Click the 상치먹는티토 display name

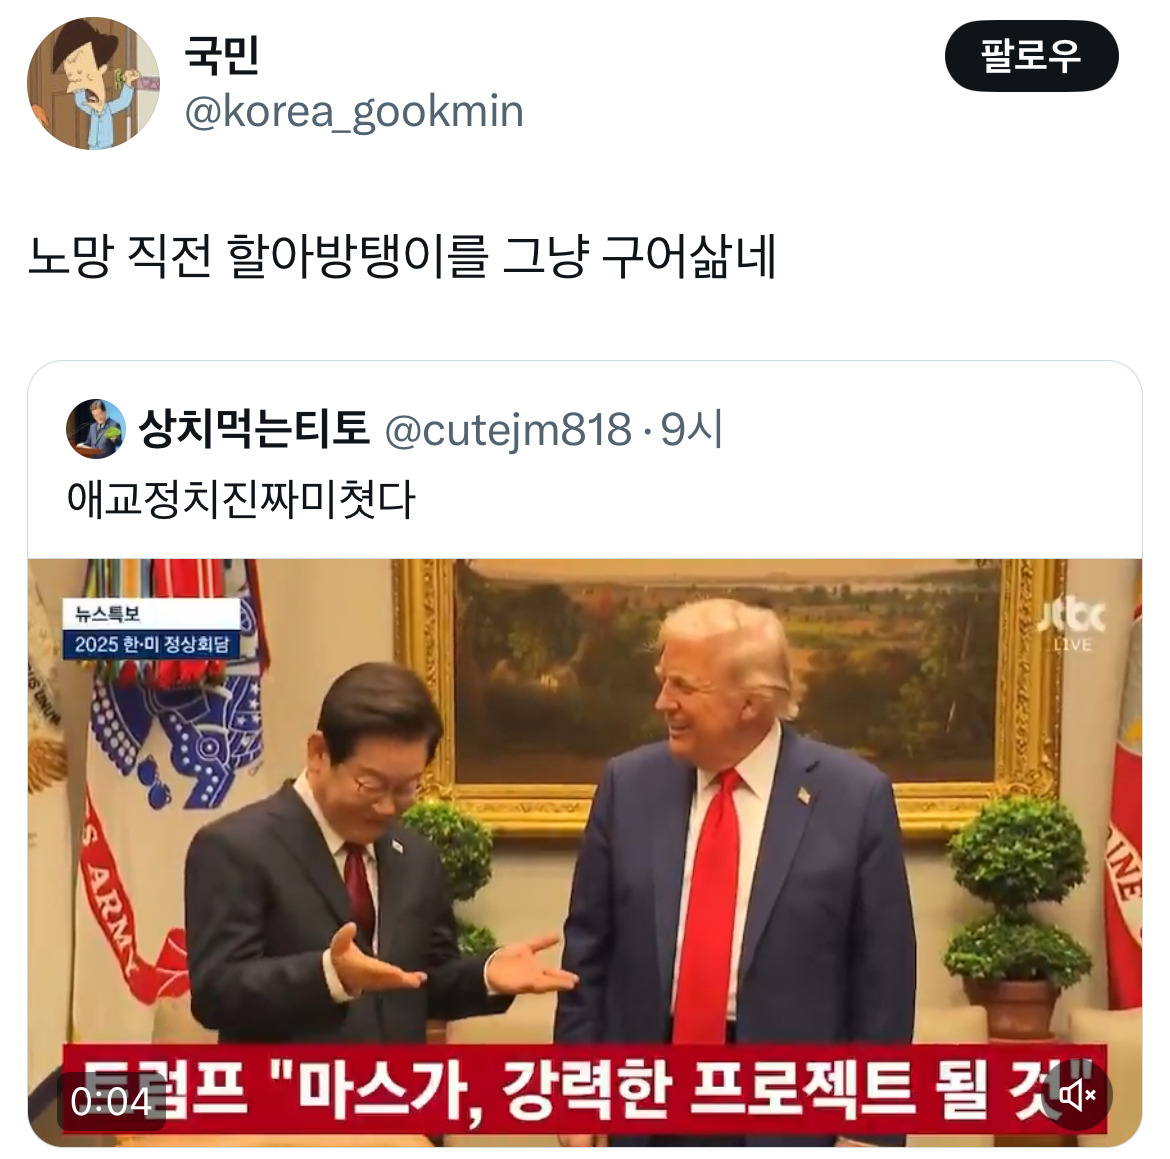[x=254, y=429]
